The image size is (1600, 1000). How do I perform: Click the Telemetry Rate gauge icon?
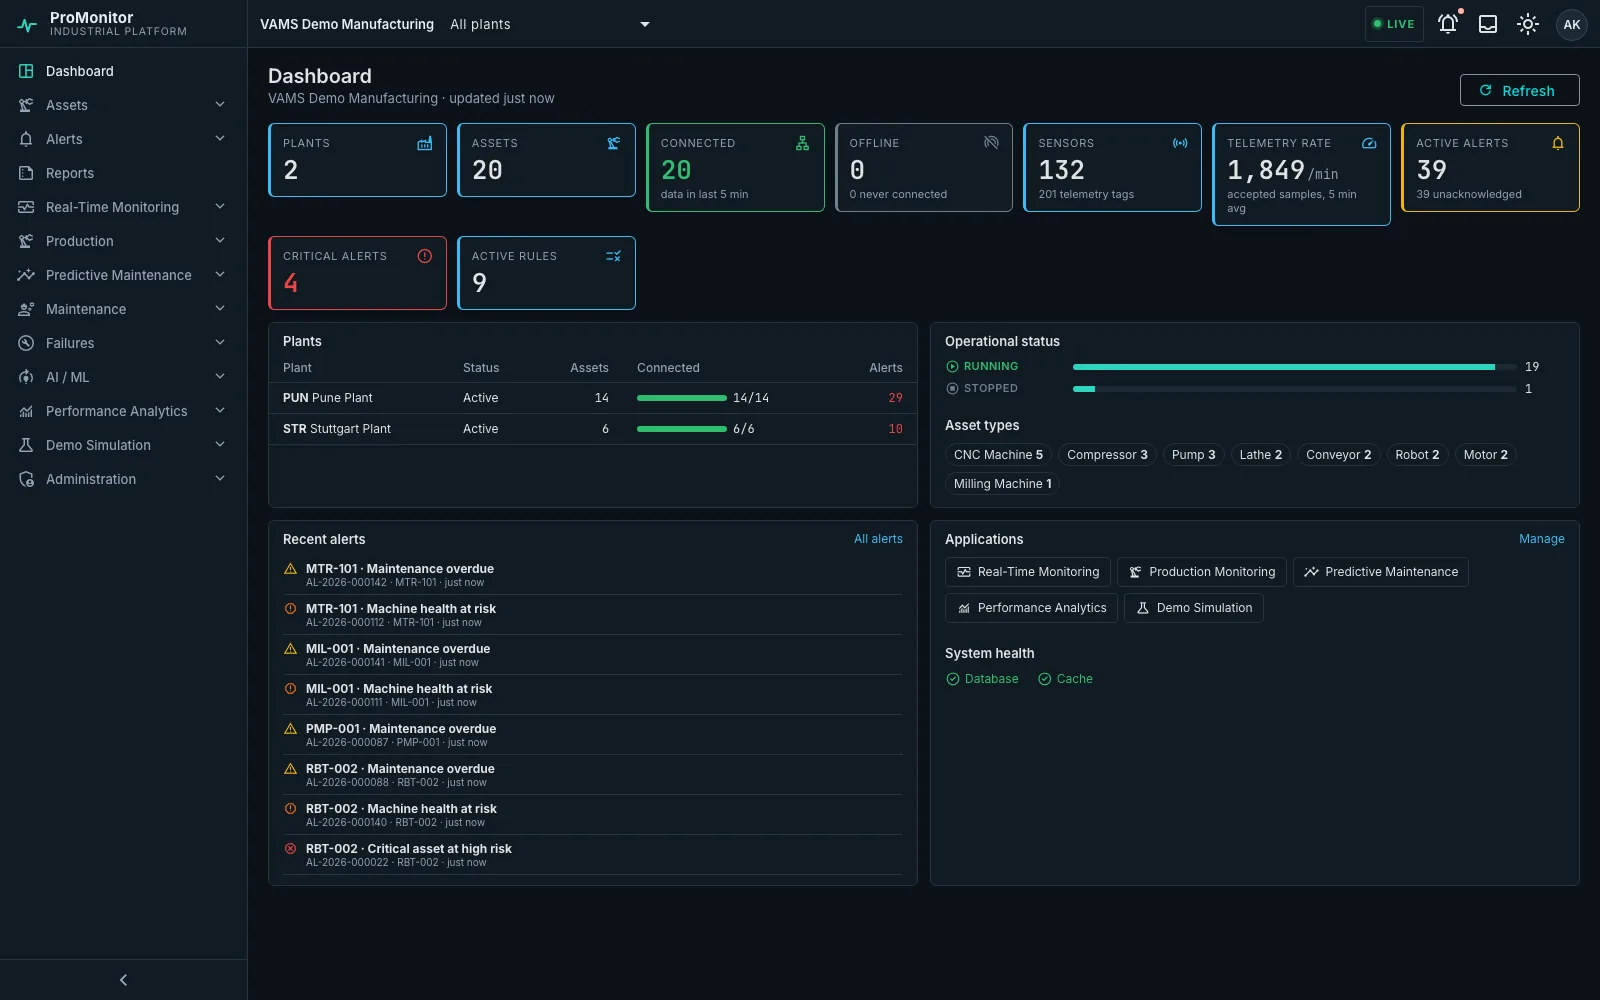coord(1369,143)
